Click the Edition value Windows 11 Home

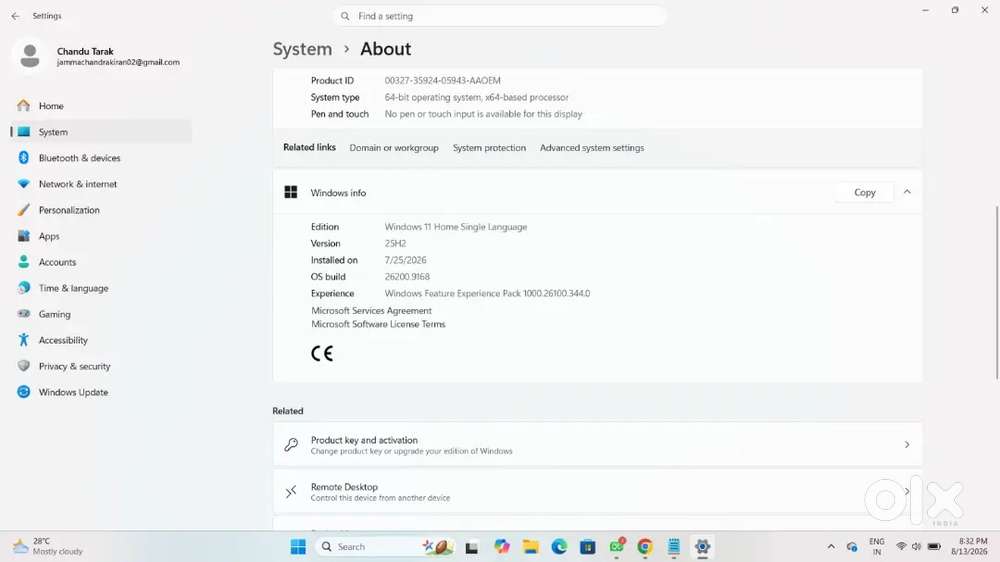click(455, 227)
